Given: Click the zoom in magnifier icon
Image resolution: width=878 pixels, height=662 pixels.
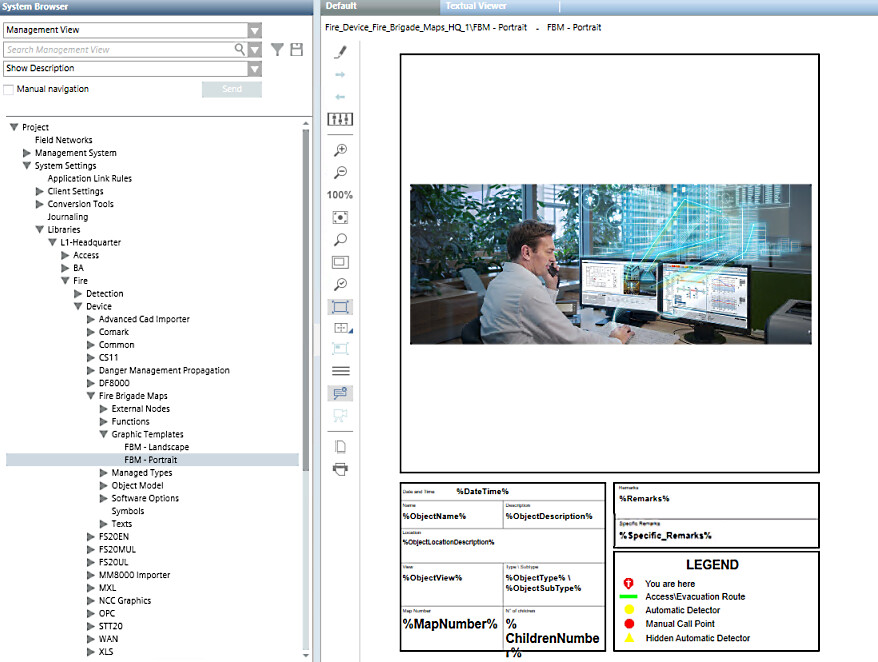Looking at the screenshot, I should tap(340, 150).
